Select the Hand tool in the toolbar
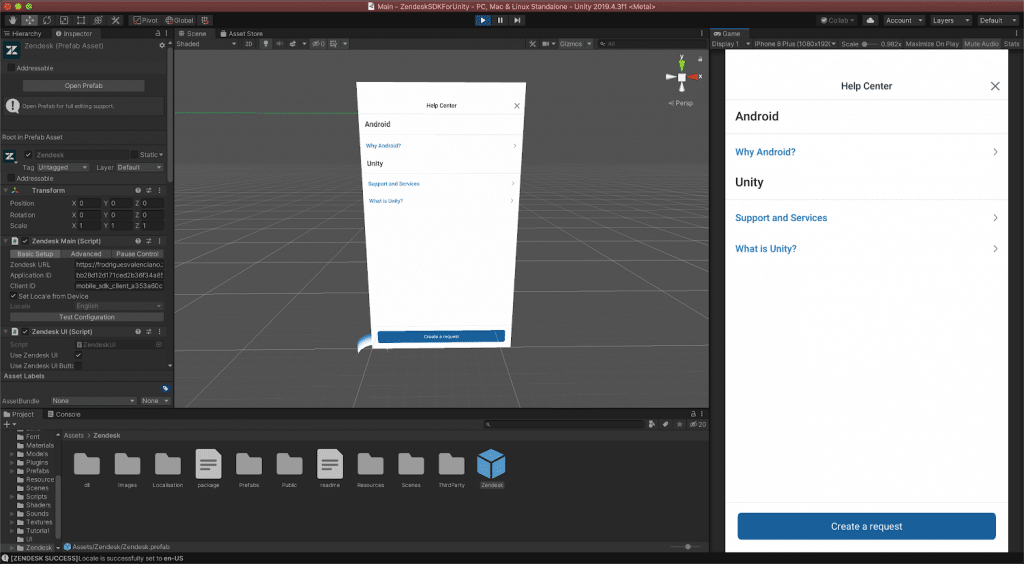Viewport: 1024px width, 564px height. point(11,20)
